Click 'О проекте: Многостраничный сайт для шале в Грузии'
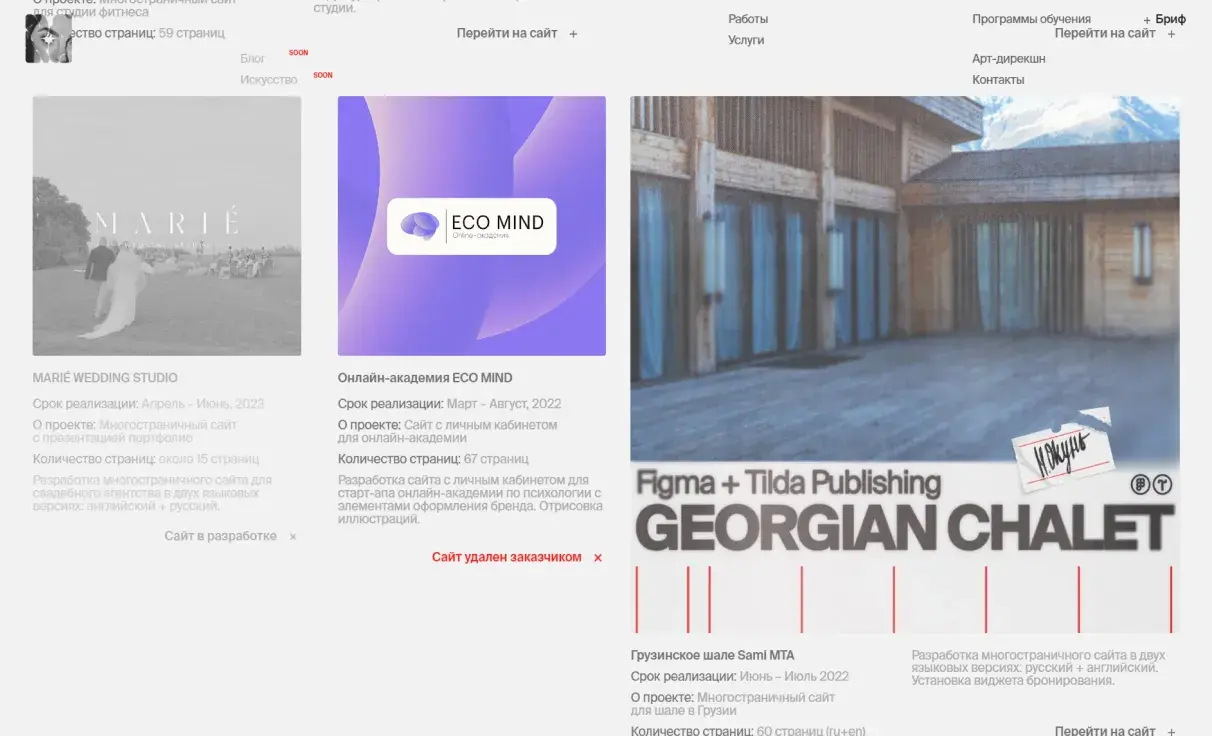 (733, 704)
